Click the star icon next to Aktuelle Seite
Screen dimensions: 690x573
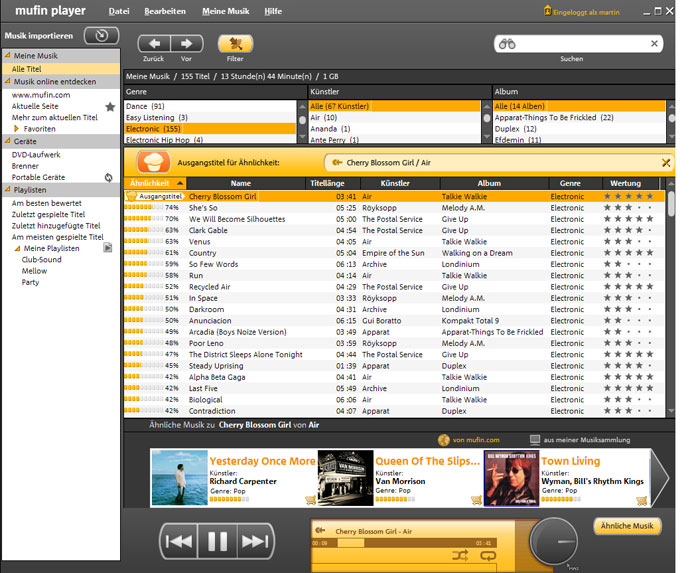pyautogui.click(x=110, y=106)
